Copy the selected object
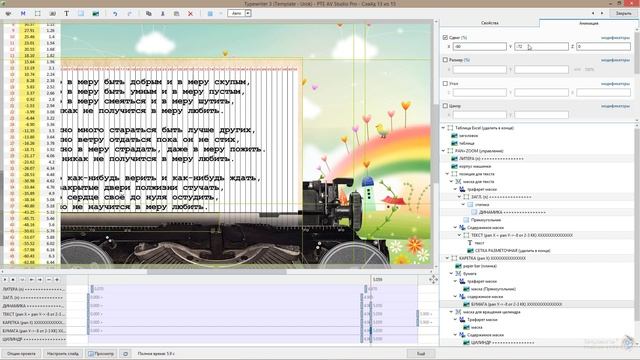Viewport: 640px width, 360px height. (149, 13)
